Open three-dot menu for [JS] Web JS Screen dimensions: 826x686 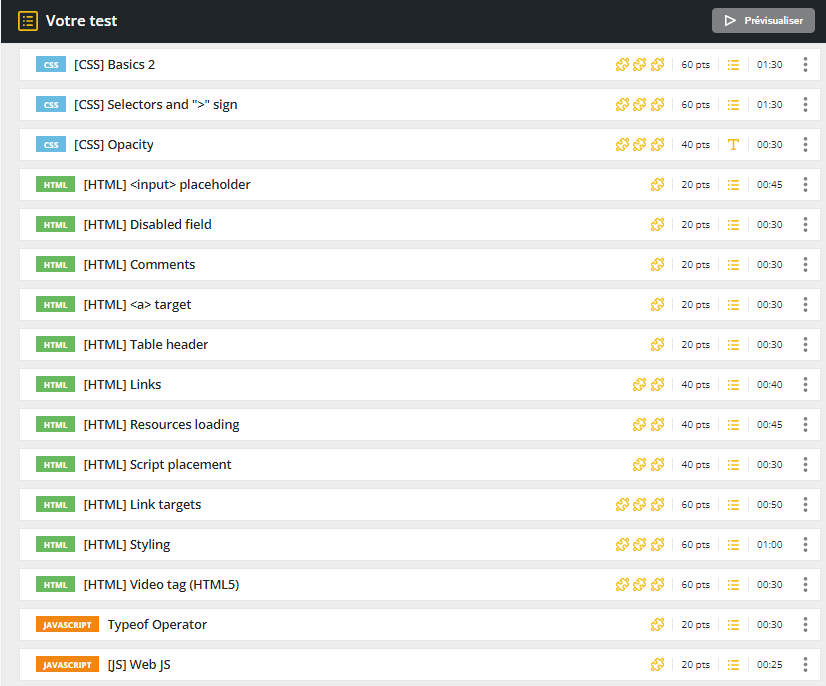point(805,665)
